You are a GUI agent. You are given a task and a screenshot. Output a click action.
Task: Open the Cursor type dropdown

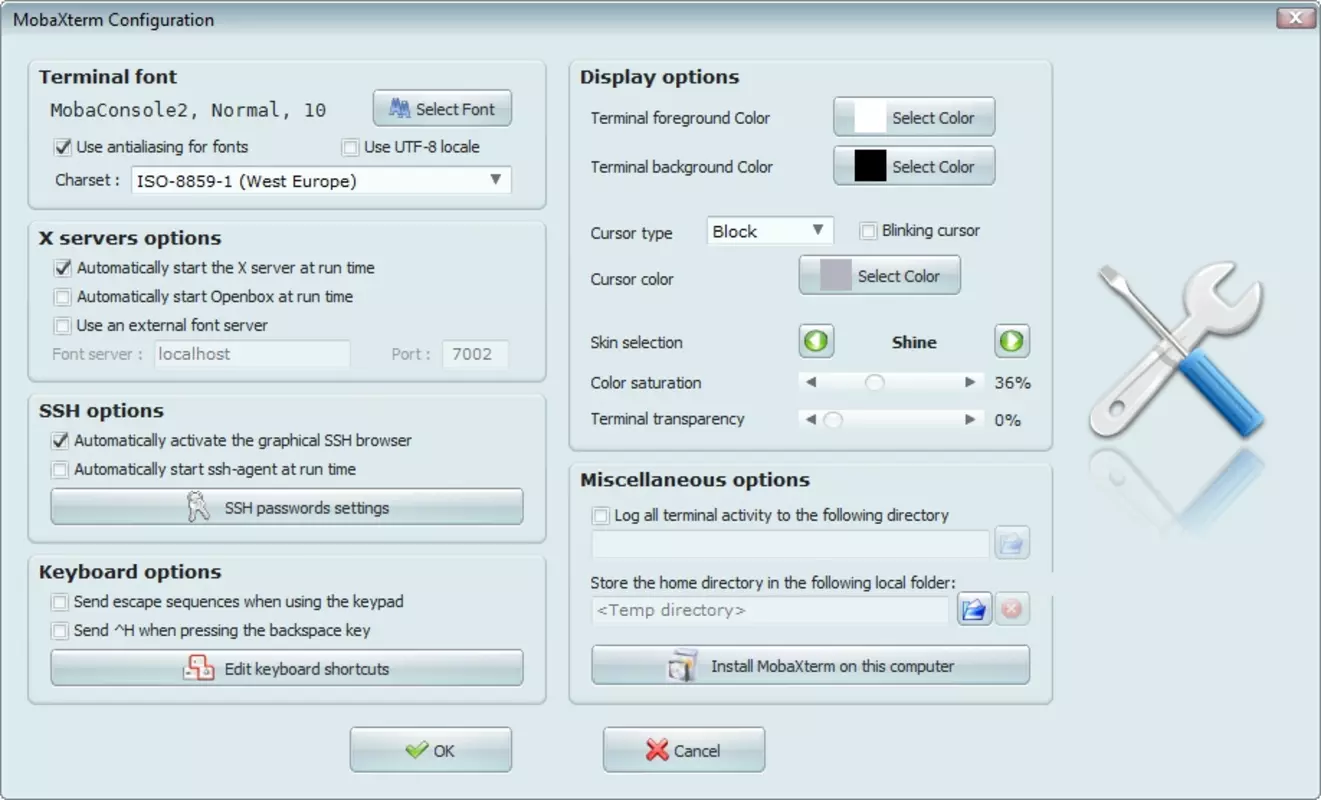tap(770, 231)
